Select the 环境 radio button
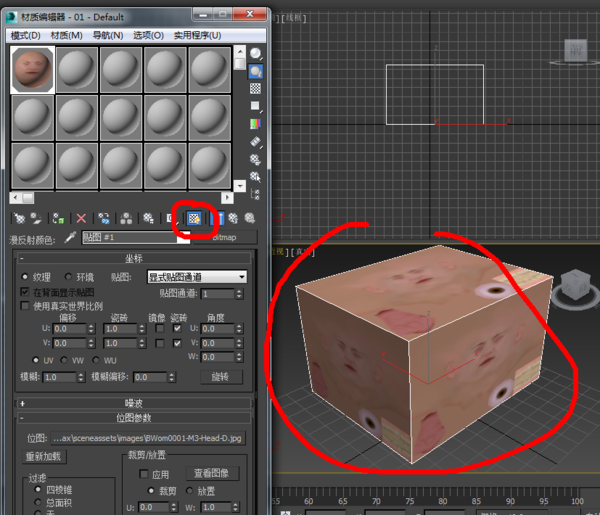Viewport: 600px width, 515px height. 68,276
